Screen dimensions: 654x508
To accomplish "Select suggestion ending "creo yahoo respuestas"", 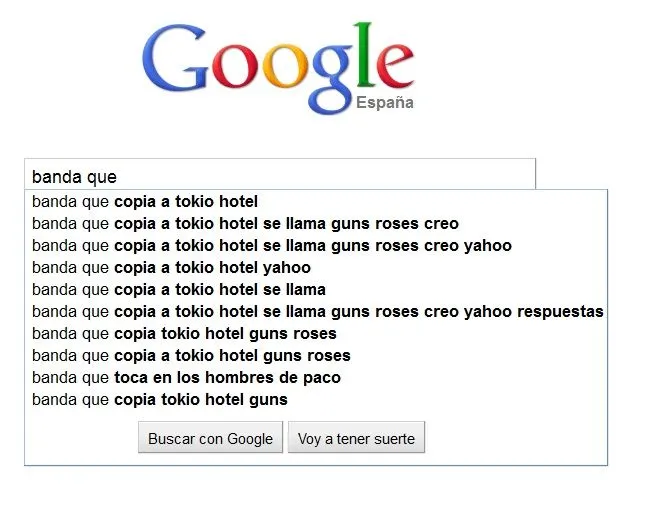I will (x=317, y=312).
